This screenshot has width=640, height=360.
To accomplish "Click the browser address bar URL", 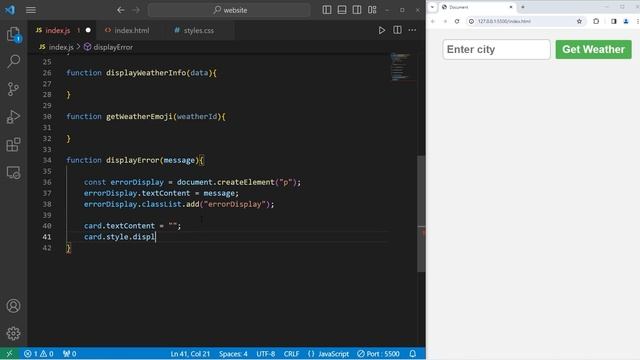I will point(504,21).
